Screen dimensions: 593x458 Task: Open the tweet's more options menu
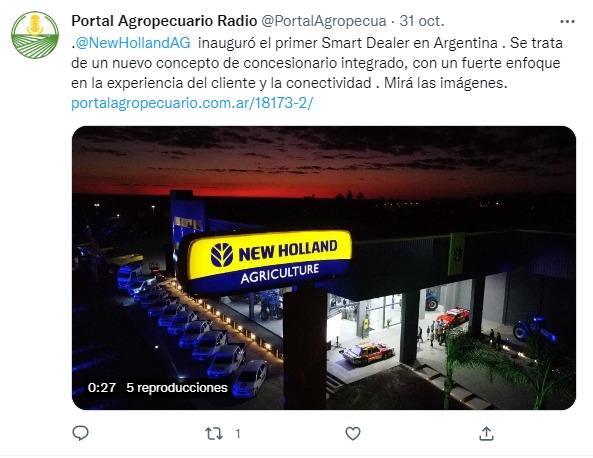(x=567, y=22)
